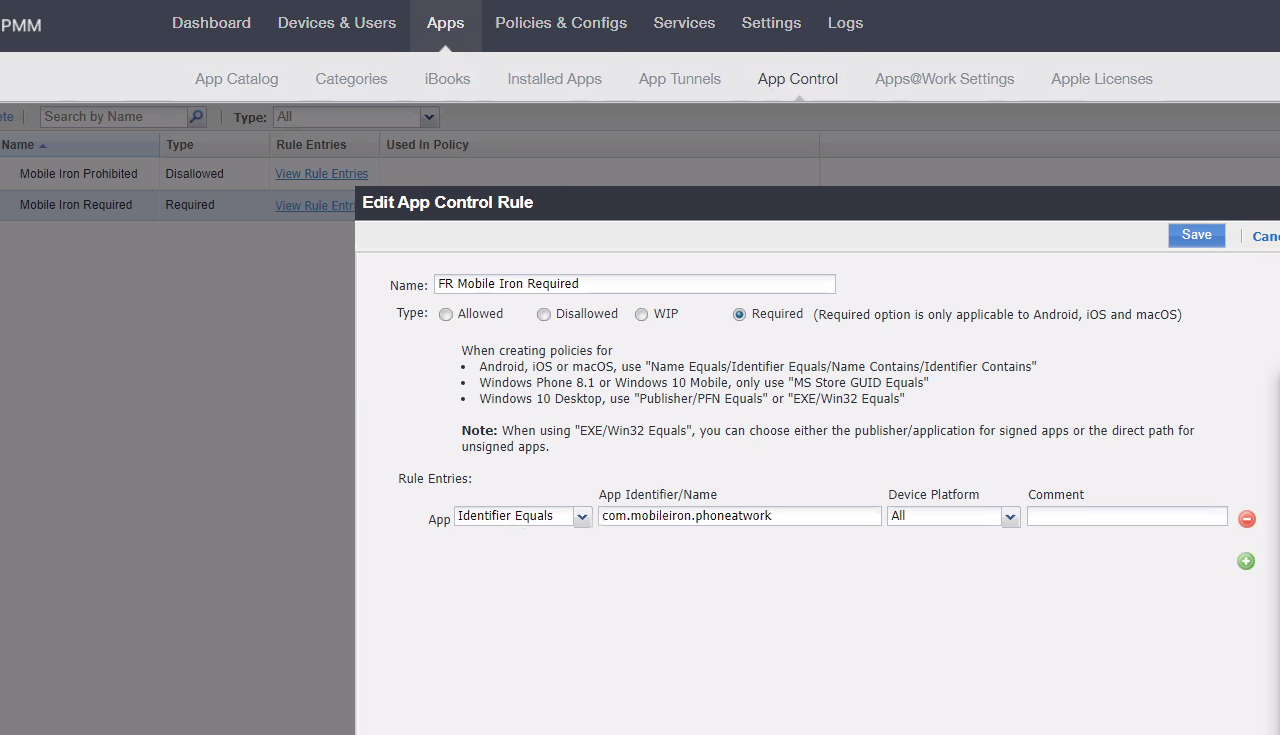Select the Disallowed rule type
Image resolution: width=1280 pixels, height=735 pixels.
tap(543, 314)
